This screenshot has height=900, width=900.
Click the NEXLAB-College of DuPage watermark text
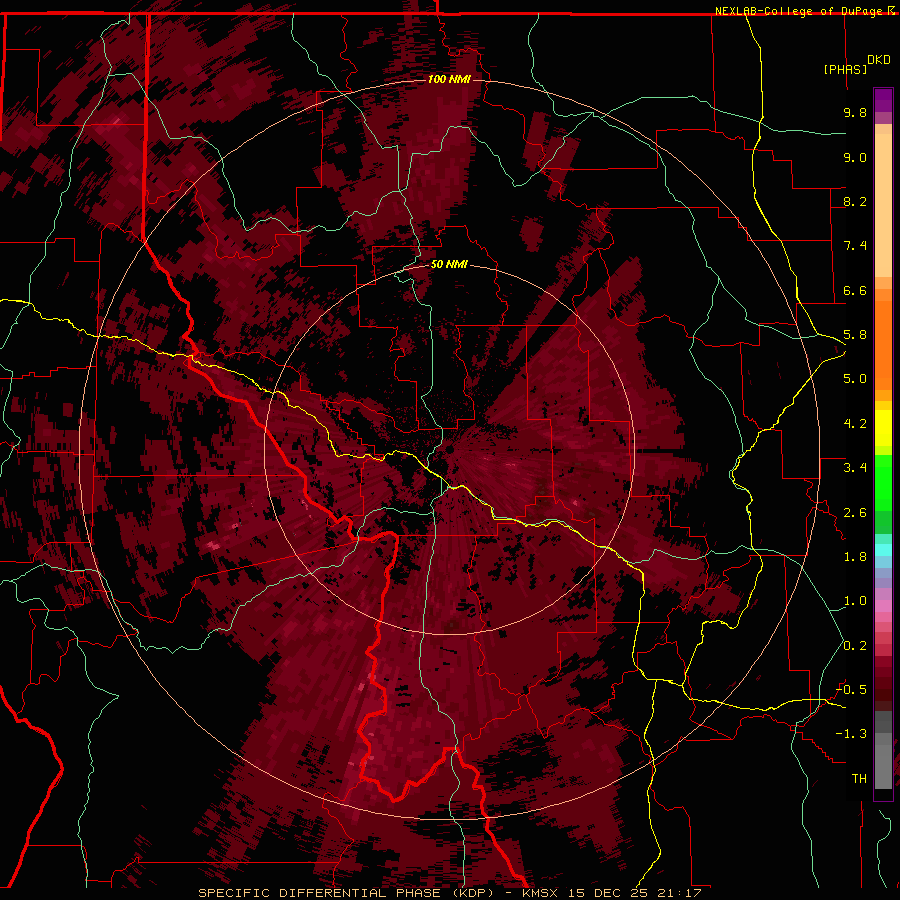(799, 11)
